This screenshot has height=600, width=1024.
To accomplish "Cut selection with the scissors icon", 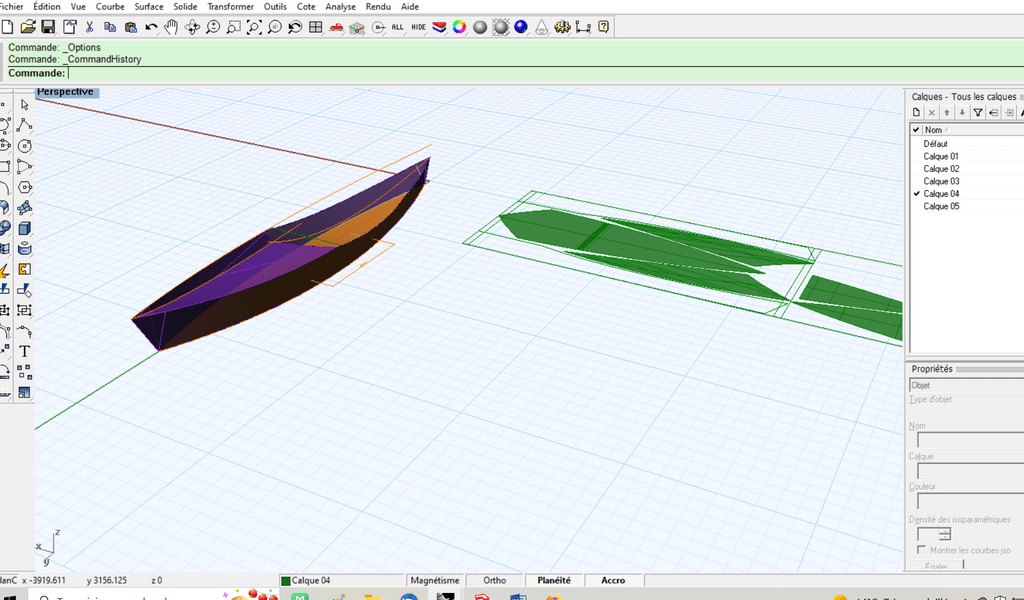I will click(x=89, y=27).
